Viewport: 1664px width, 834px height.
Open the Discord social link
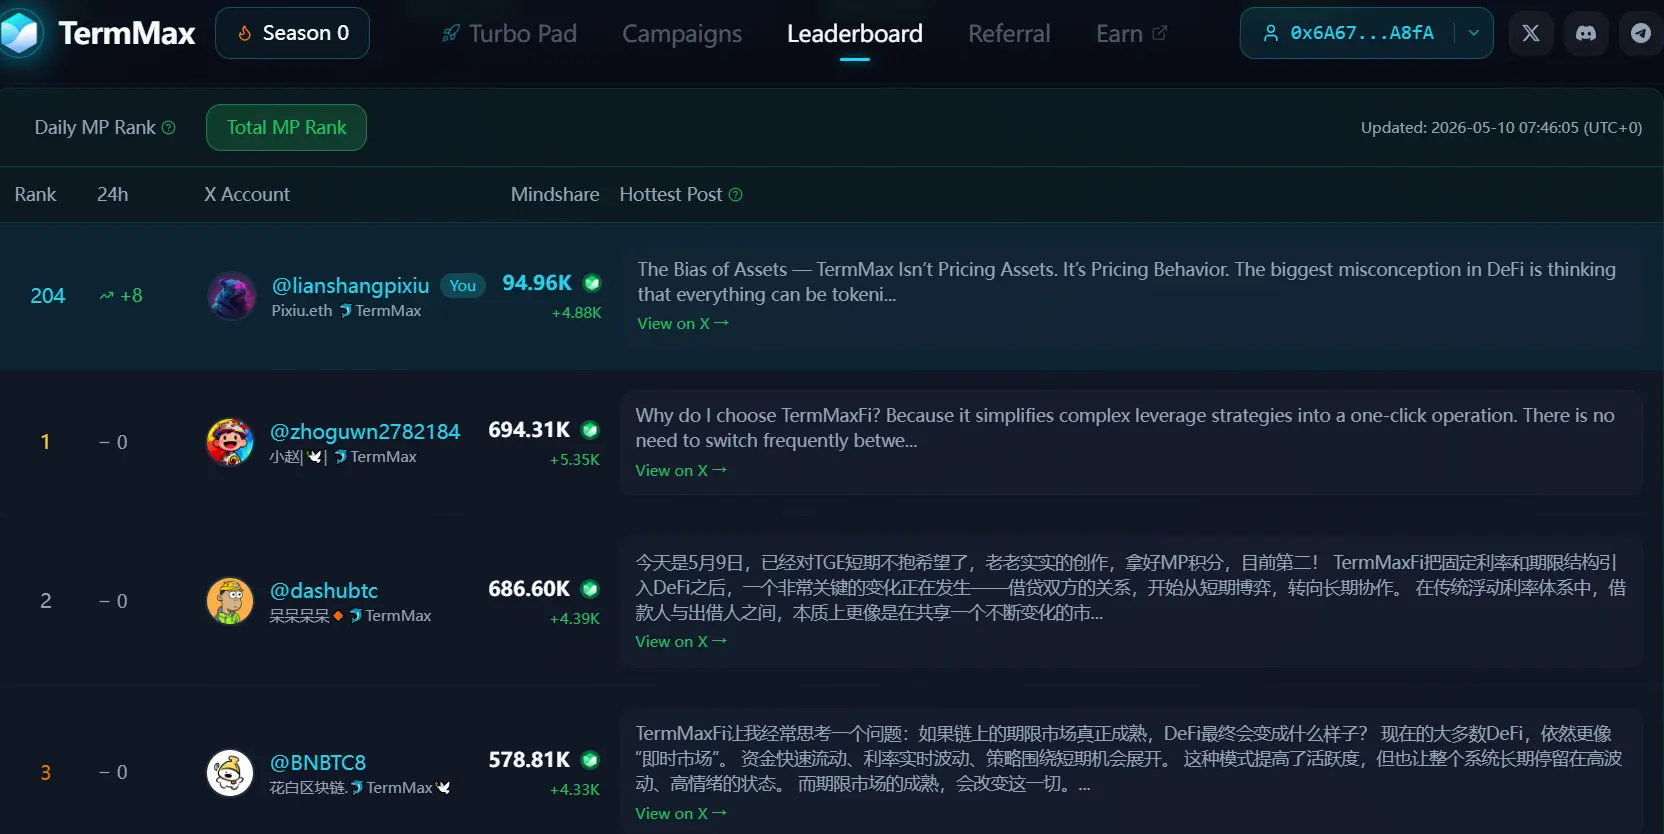1586,33
